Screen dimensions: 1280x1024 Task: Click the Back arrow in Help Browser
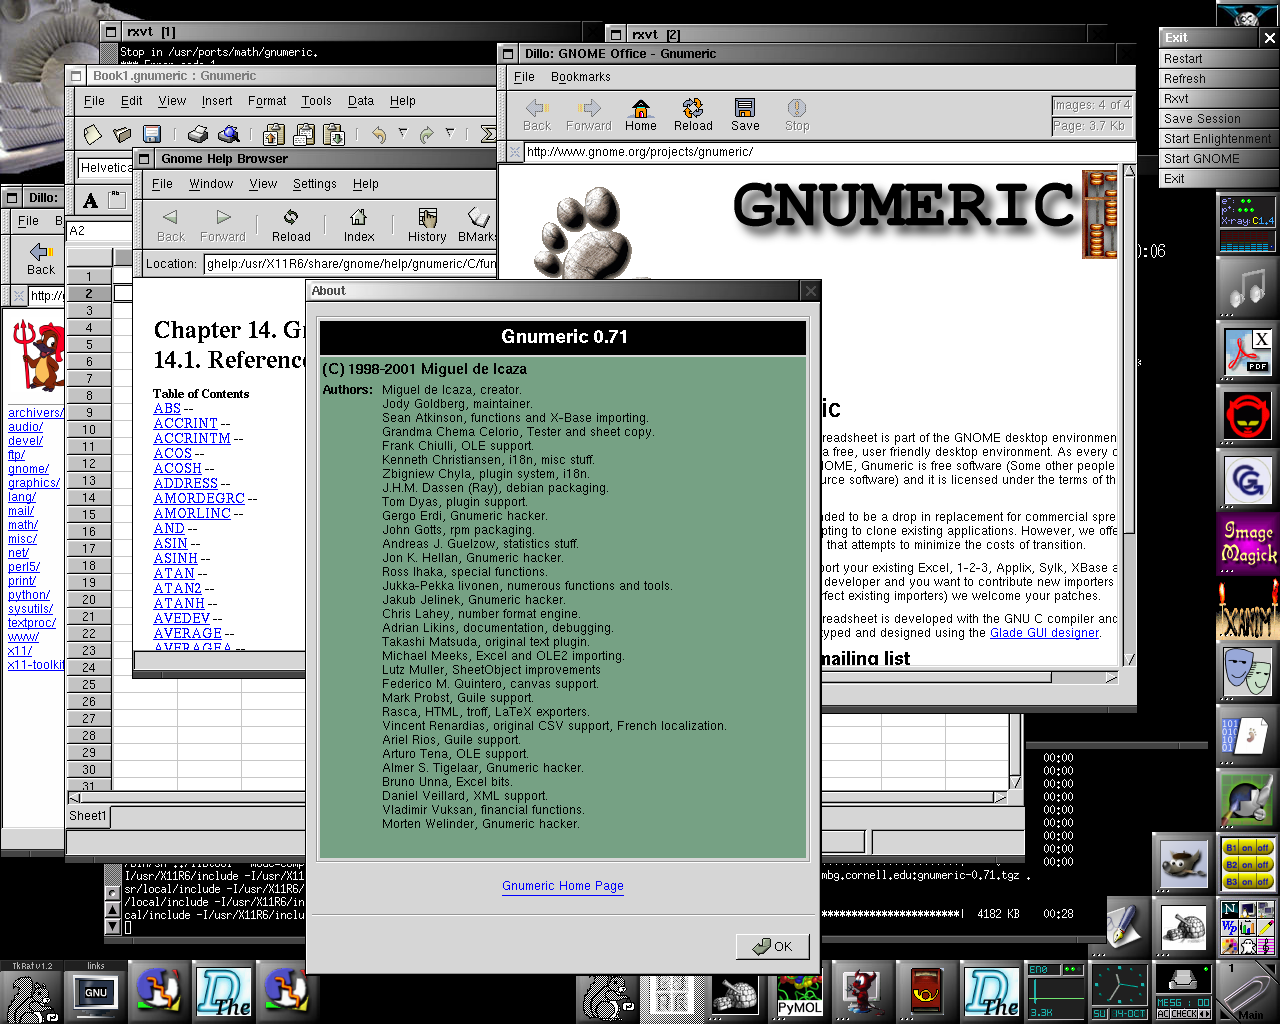(x=171, y=226)
